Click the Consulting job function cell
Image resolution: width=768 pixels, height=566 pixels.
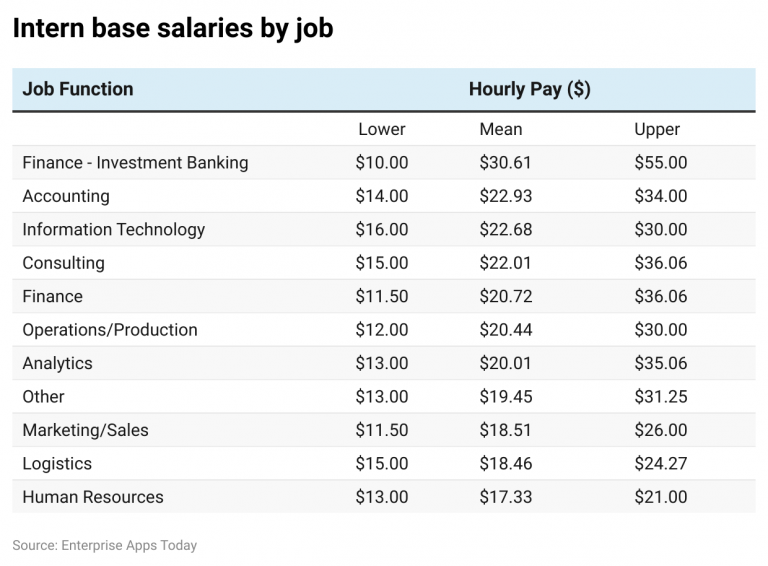click(63, 263)
